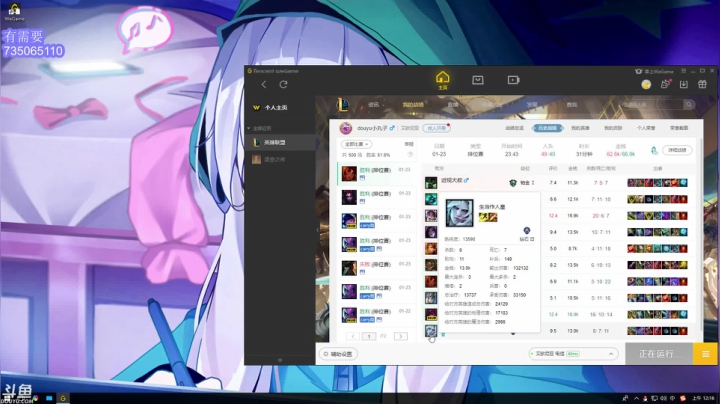The width and height of the screenshot is (720, 404).
Task: Switch to the 查询 tab
Action: pyautogui.click(x=572, y=105)
